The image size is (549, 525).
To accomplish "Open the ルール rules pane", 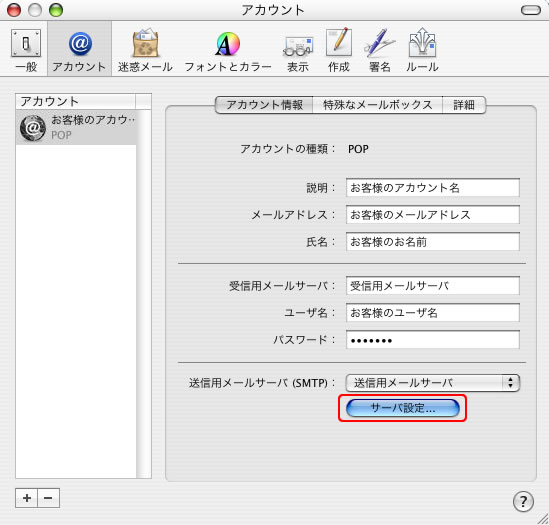I will tap(422, 50).
